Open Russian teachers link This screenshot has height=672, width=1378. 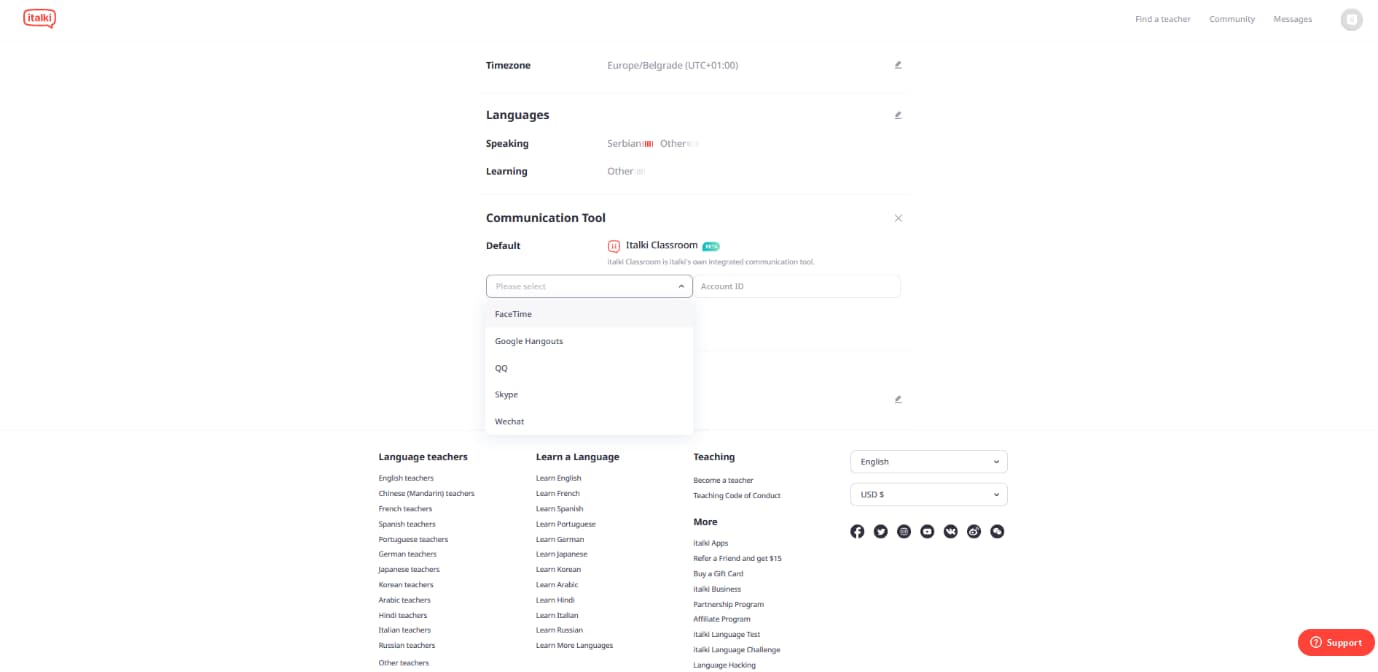[x=406, y=645]
